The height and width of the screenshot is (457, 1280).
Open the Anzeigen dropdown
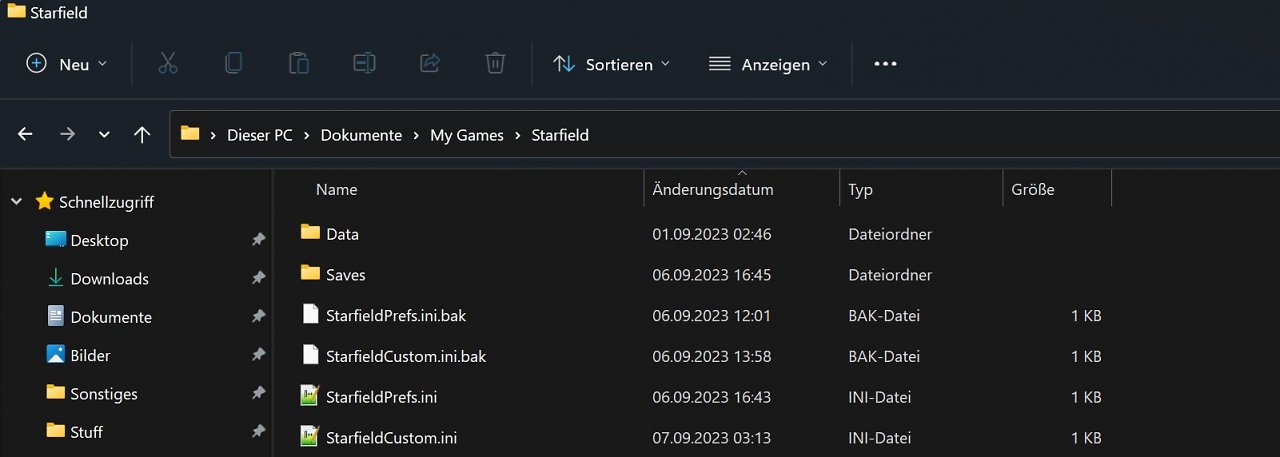768,64
